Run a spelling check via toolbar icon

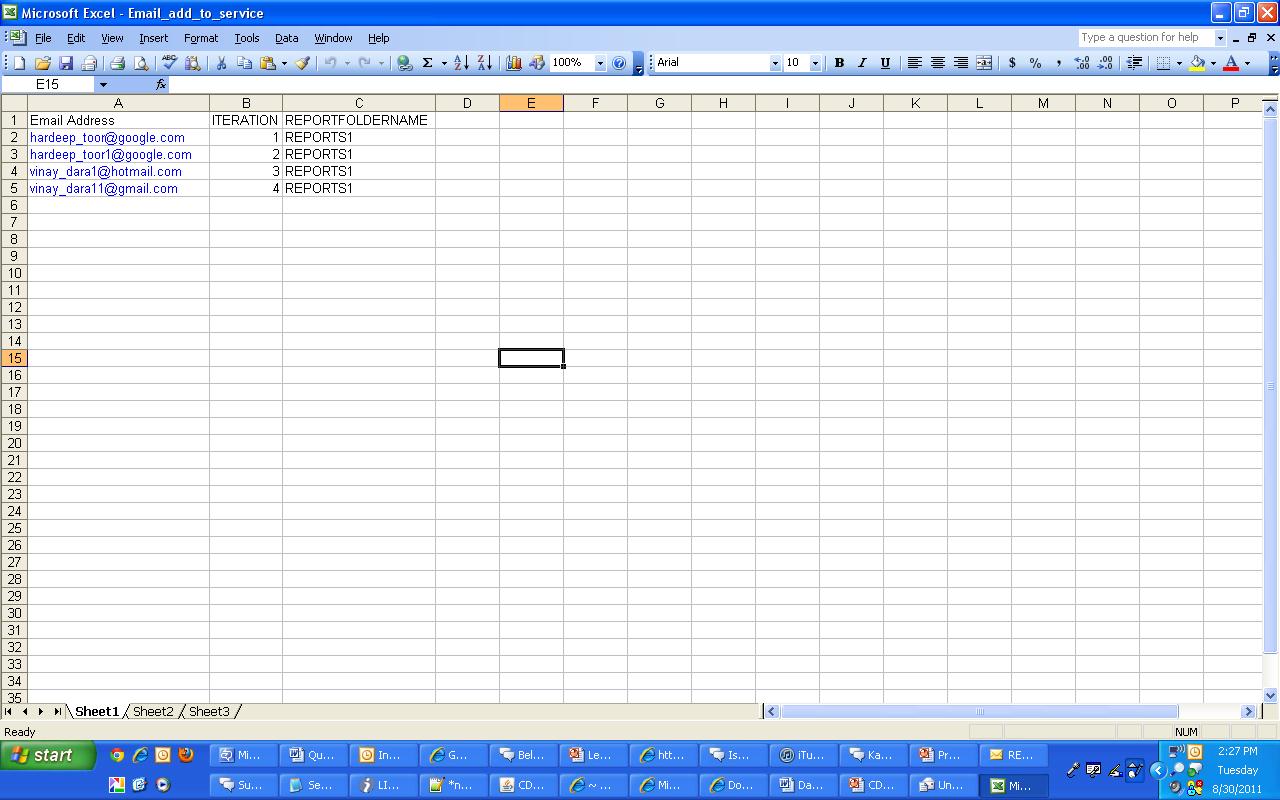point(168,62)
